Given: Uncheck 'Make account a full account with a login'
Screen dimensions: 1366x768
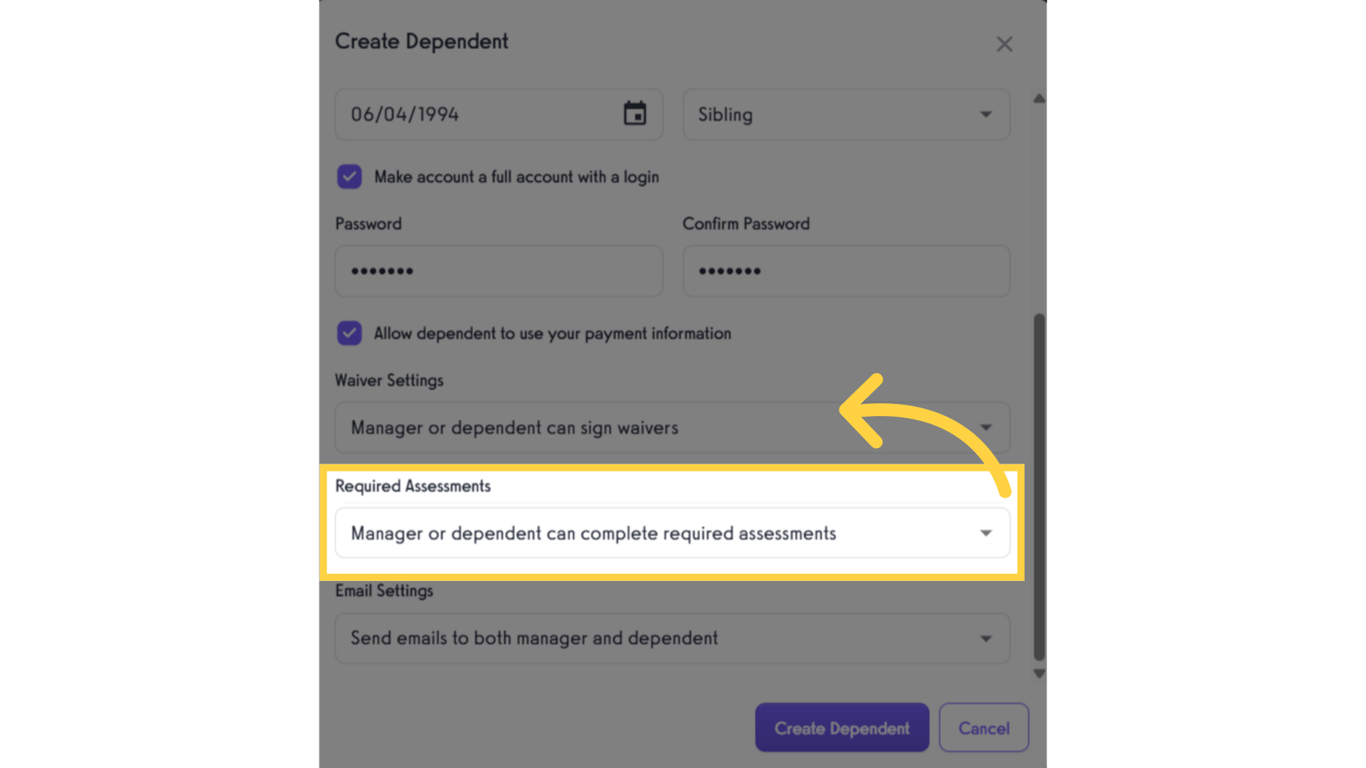Looking at the screenshot, I should [x=349, y=176].
